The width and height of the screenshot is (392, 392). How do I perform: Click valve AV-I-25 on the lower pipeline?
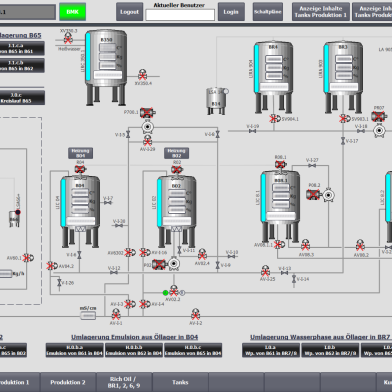pos(266,271)
